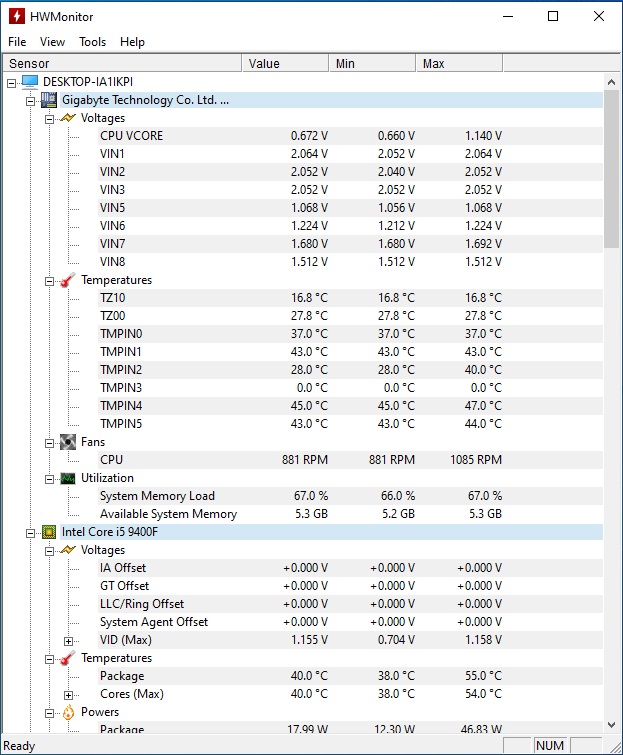Collapse the Gigabyte Technology node
This screenshot has height=755, width=623.
[x=30, y=101]
